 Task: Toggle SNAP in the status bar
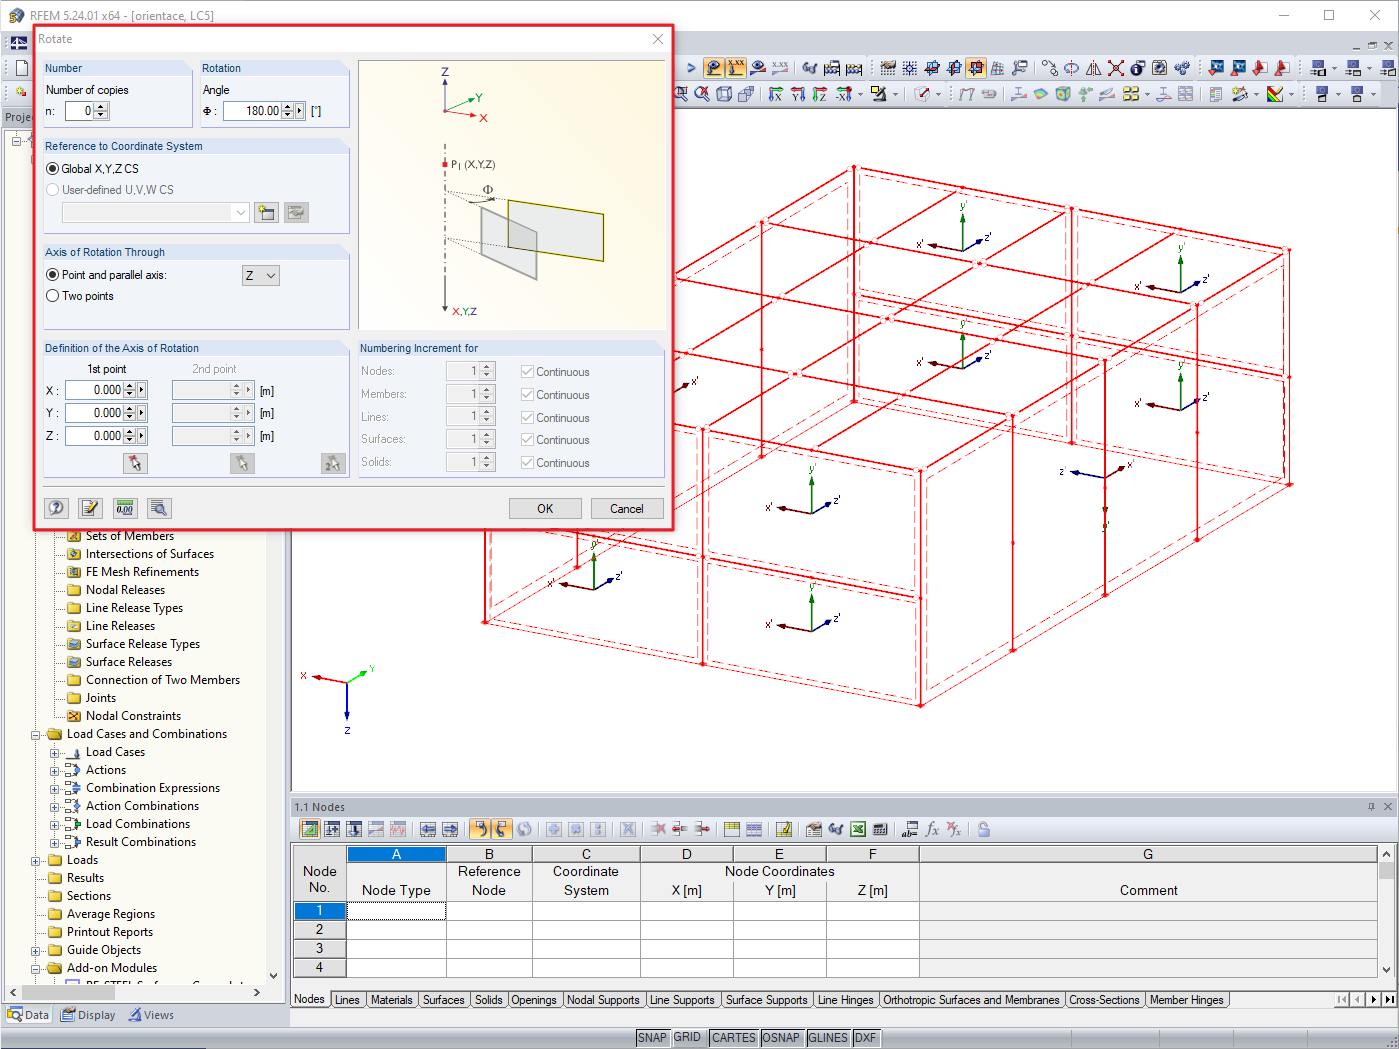(x=651, y=1037)
